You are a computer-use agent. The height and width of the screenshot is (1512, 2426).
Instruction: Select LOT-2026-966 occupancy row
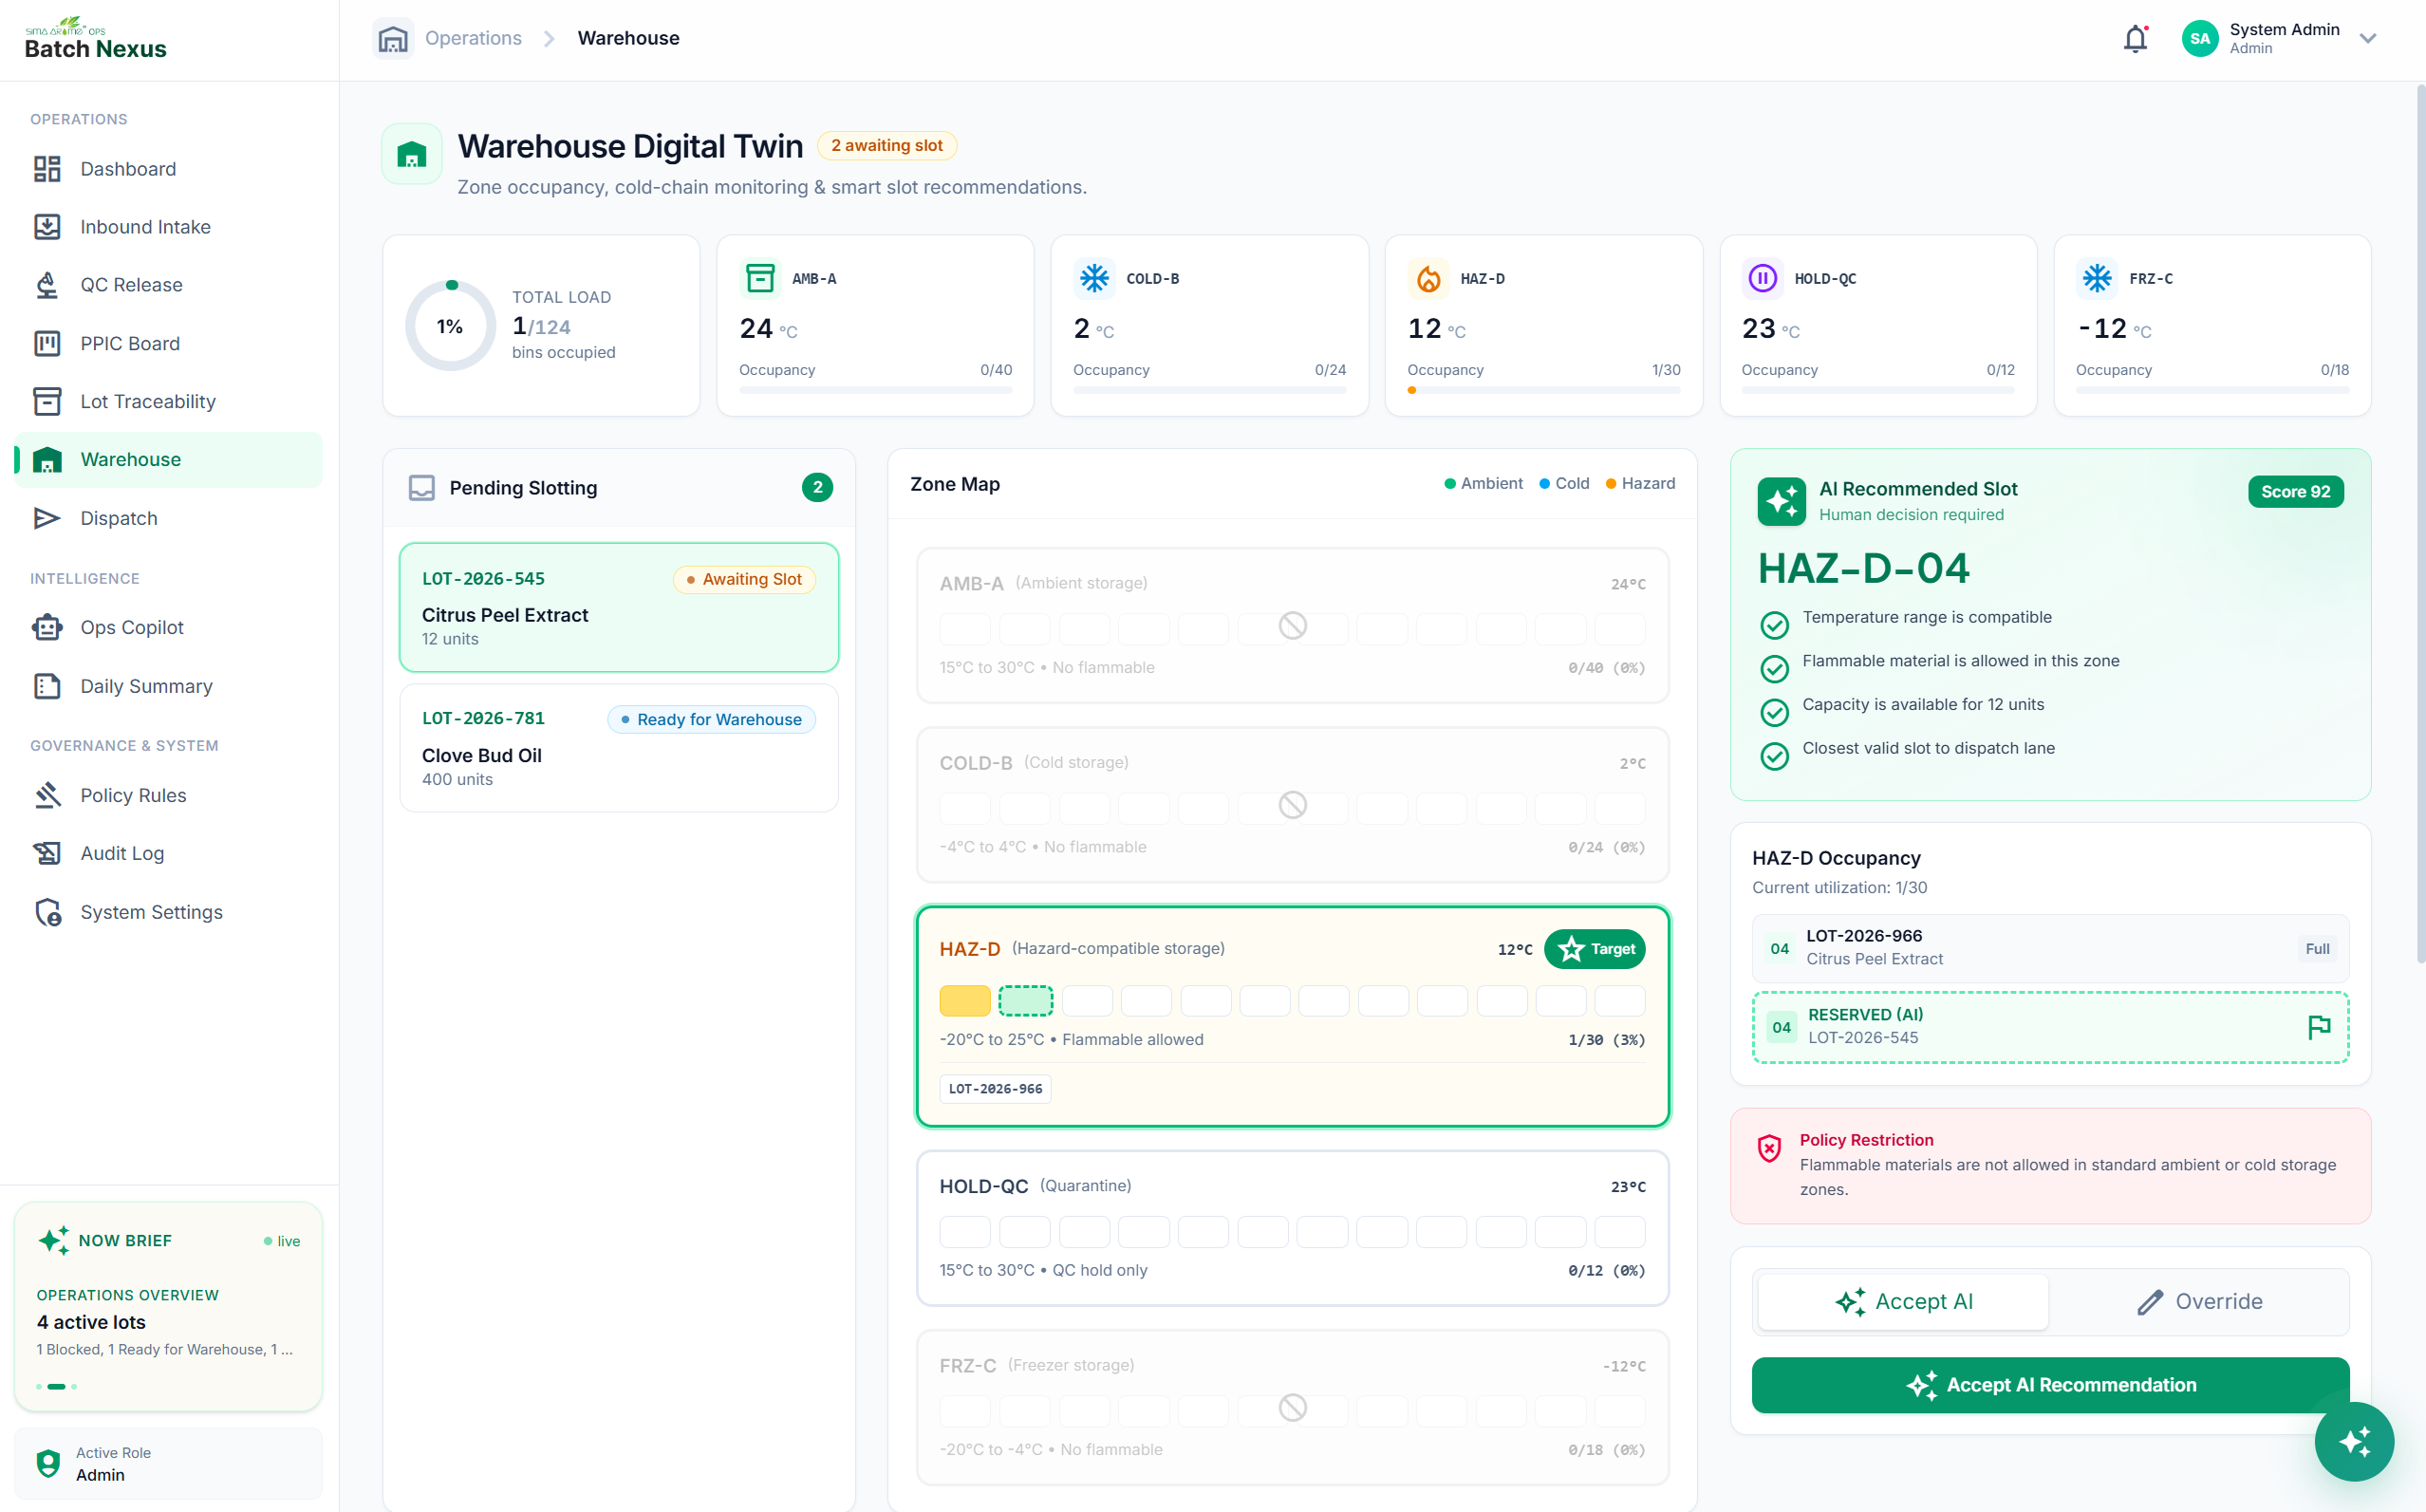2050,948
